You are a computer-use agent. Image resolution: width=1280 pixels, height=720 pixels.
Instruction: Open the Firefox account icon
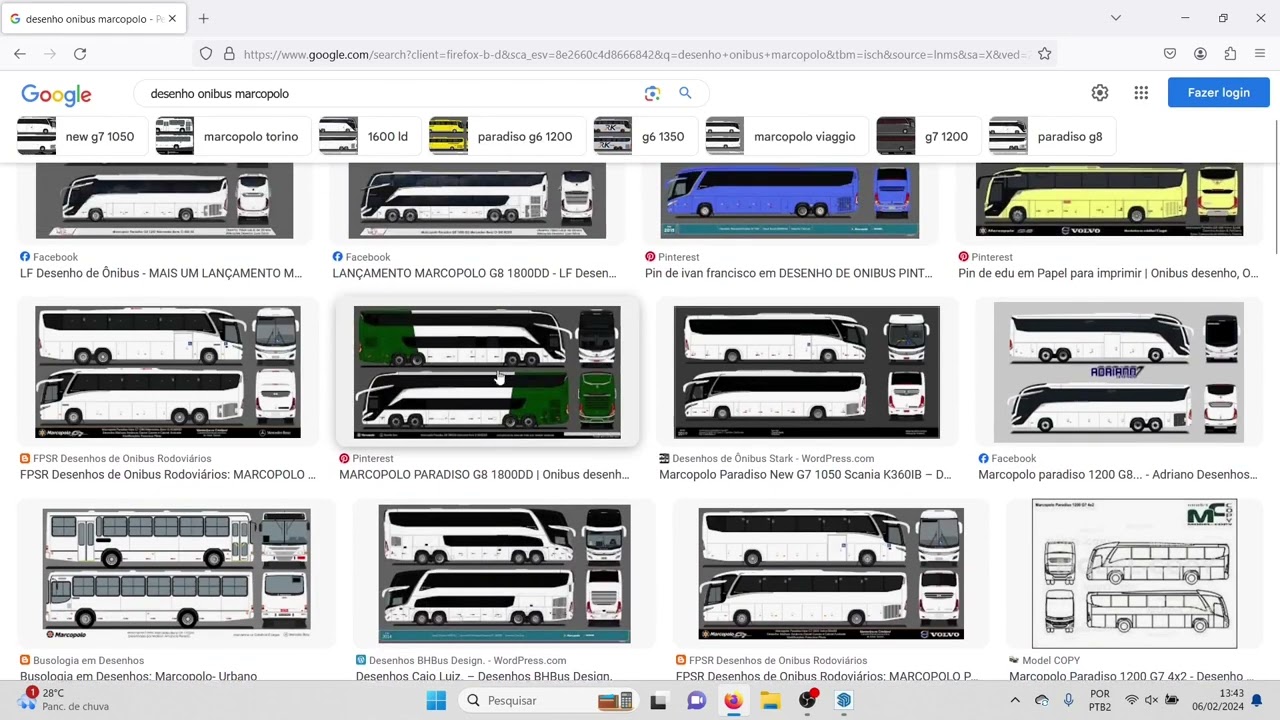coord(1200,54)
